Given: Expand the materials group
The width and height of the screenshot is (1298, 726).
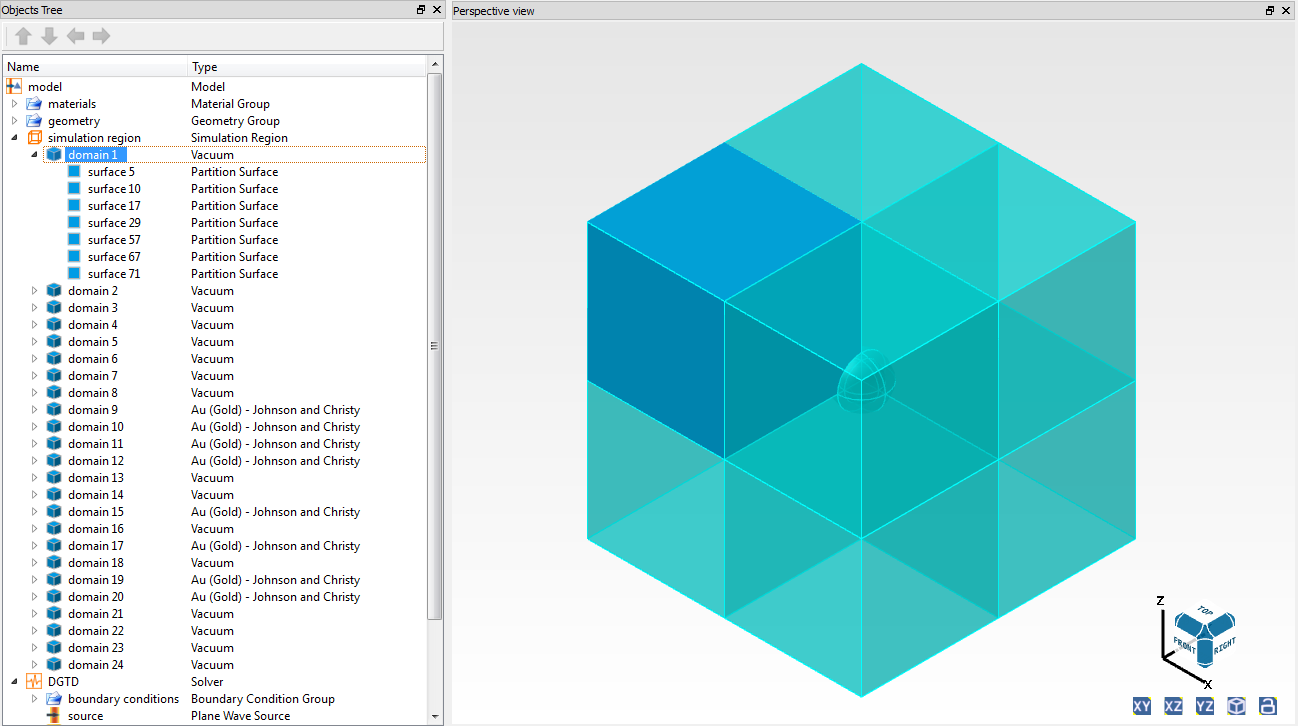Looking at the screenshot, I should point(14,103).
